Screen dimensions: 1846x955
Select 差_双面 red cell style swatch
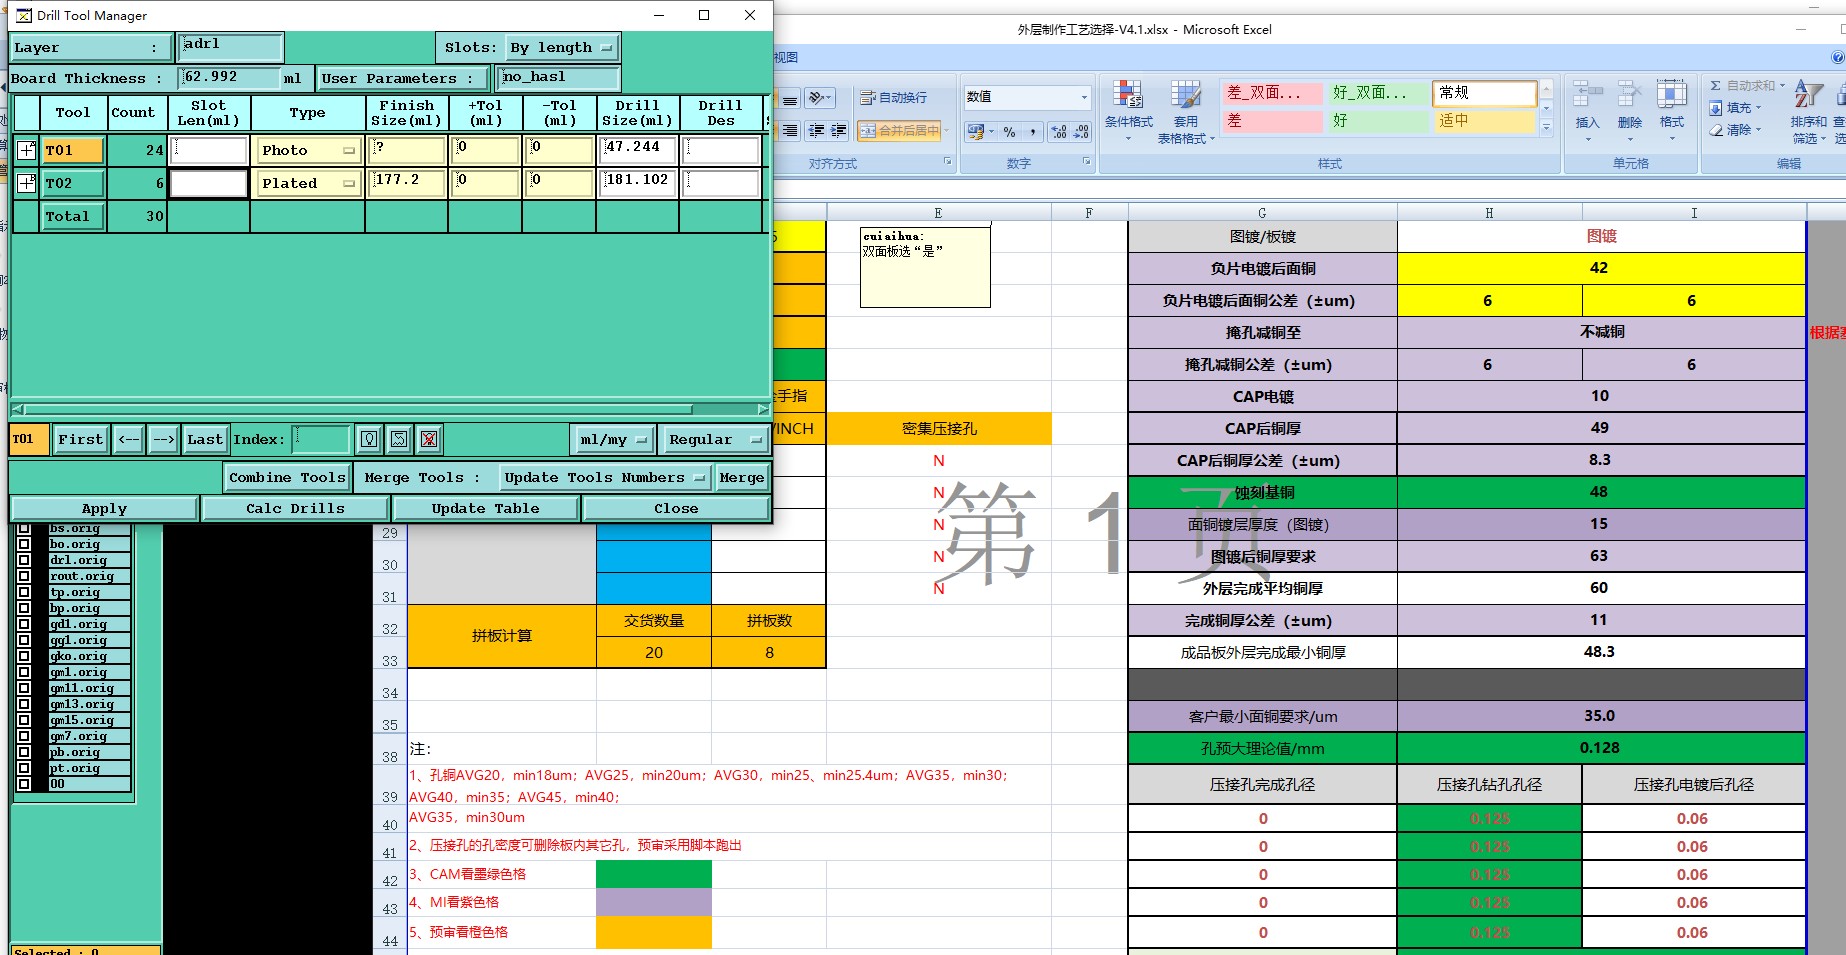(x=1273, y=93)
